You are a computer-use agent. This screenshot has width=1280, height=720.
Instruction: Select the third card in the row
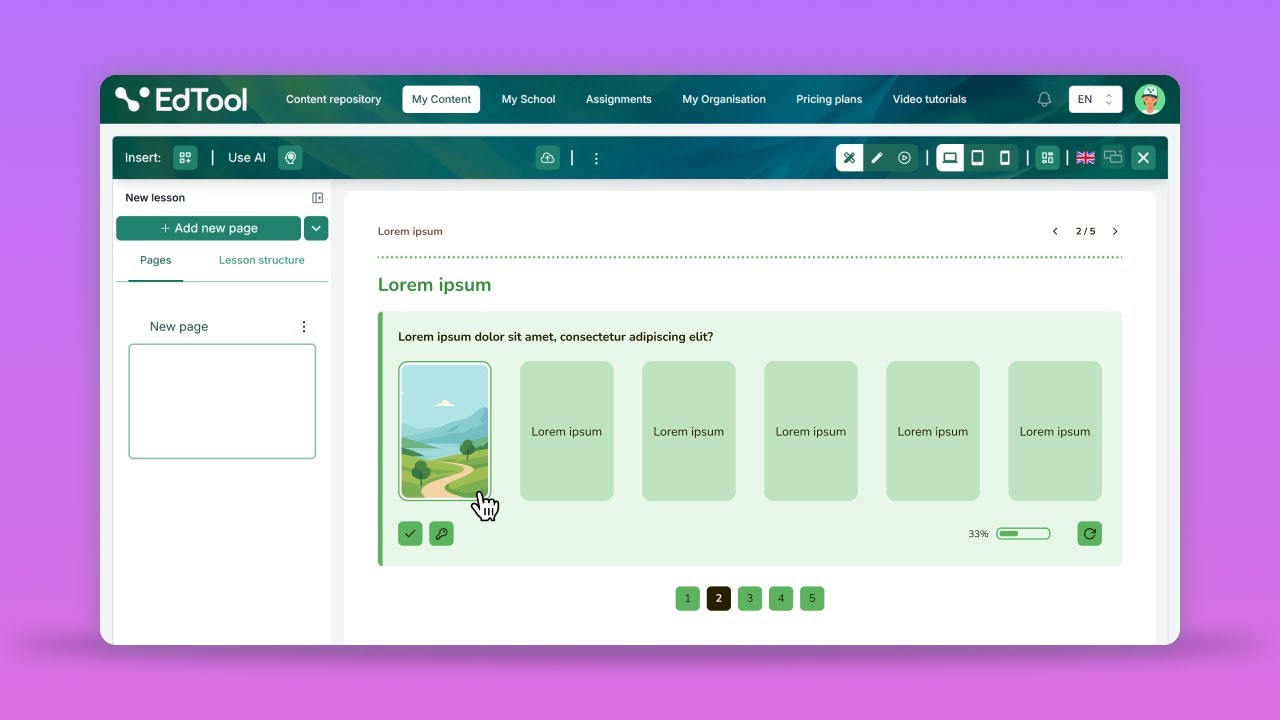pos(689,431)
